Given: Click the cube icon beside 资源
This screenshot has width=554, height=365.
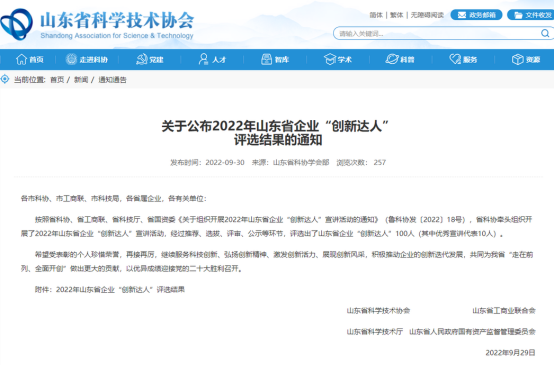Looking at the screenshot, I should [x=518, y=59].
